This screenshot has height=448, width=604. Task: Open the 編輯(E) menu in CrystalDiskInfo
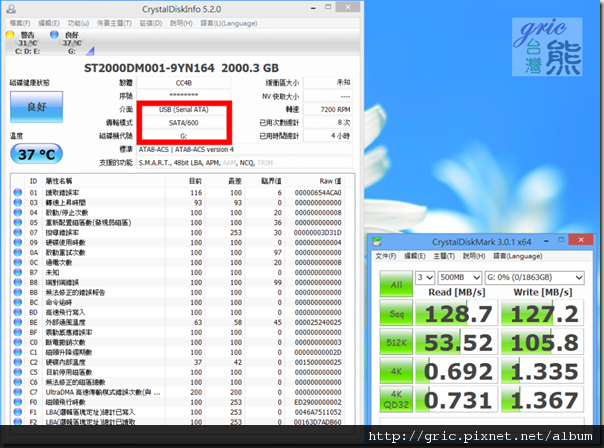[49, 23]
